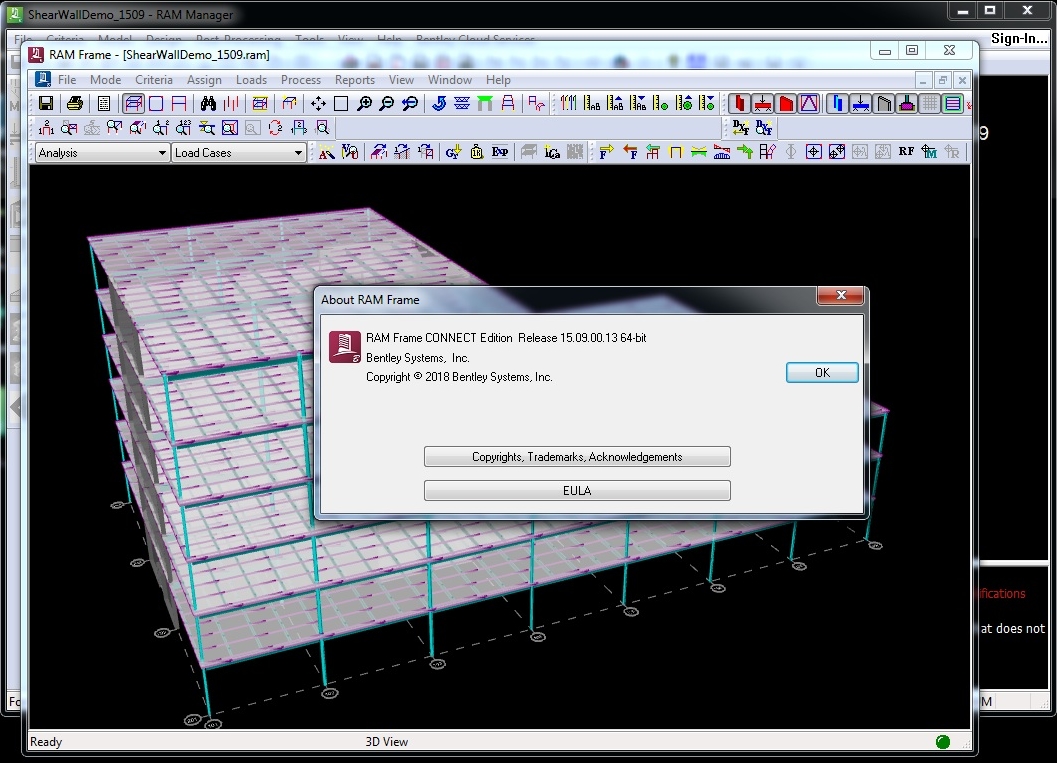Click the red circular arrows refresh icon
Screen dimensions: 1057x763
click(275, 127)
